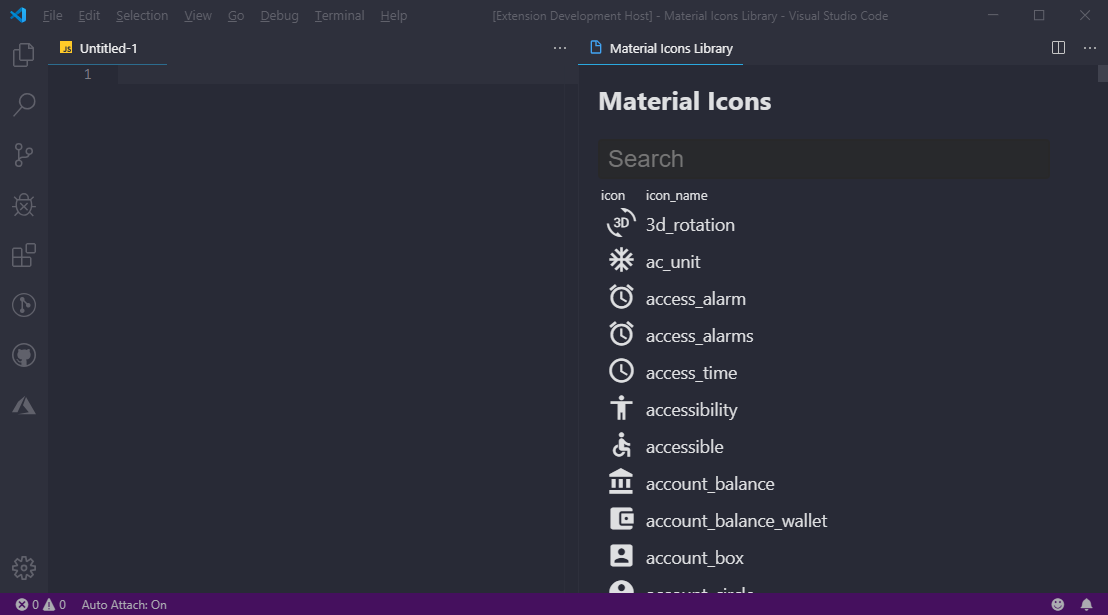1108x615 pixels.
Task: Switch to the Material Icons Library tab
Action: pos(660,48)
